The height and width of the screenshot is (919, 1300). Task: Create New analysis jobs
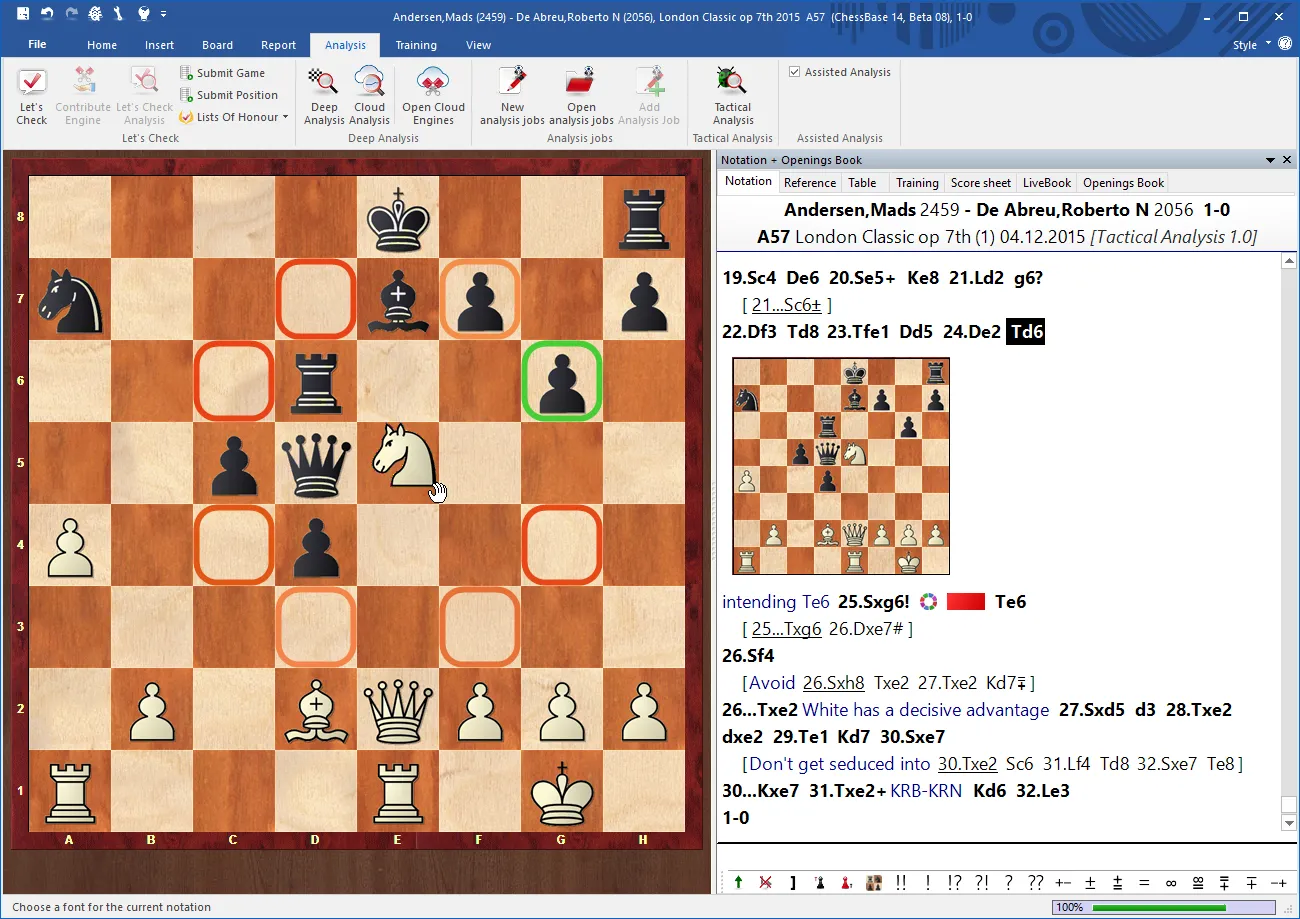tap(512, 96)
